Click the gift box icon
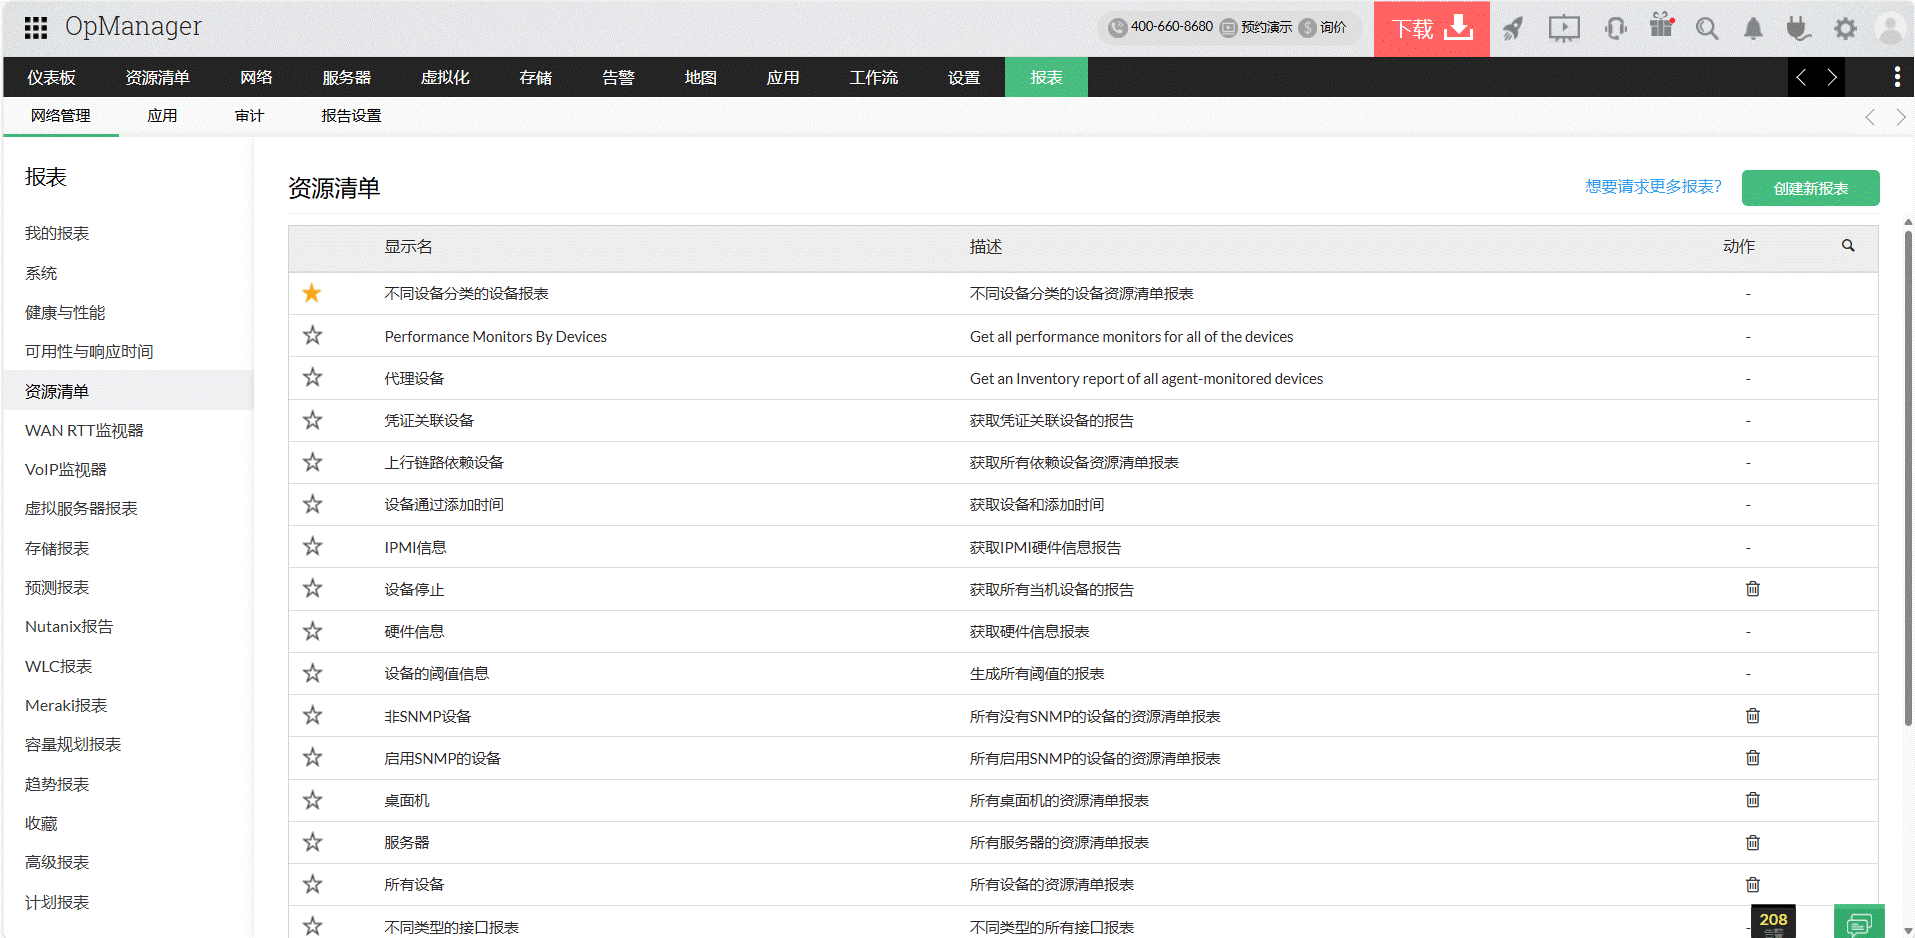The height and width of the screenshot is (938, 1915). (x=1662, y=25)
